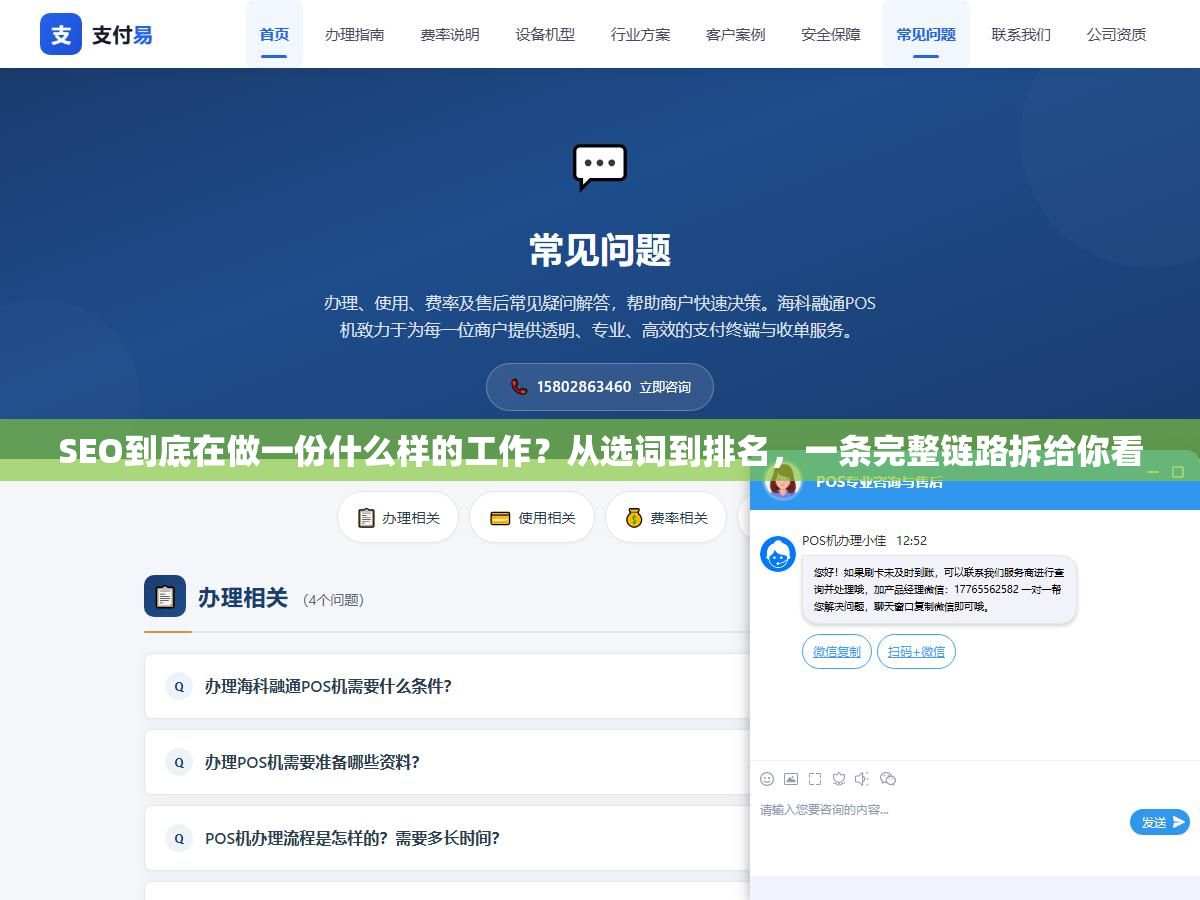Click the (4个问题) count text
Screen dimensions: 1200x900
(x=334, y=600)
